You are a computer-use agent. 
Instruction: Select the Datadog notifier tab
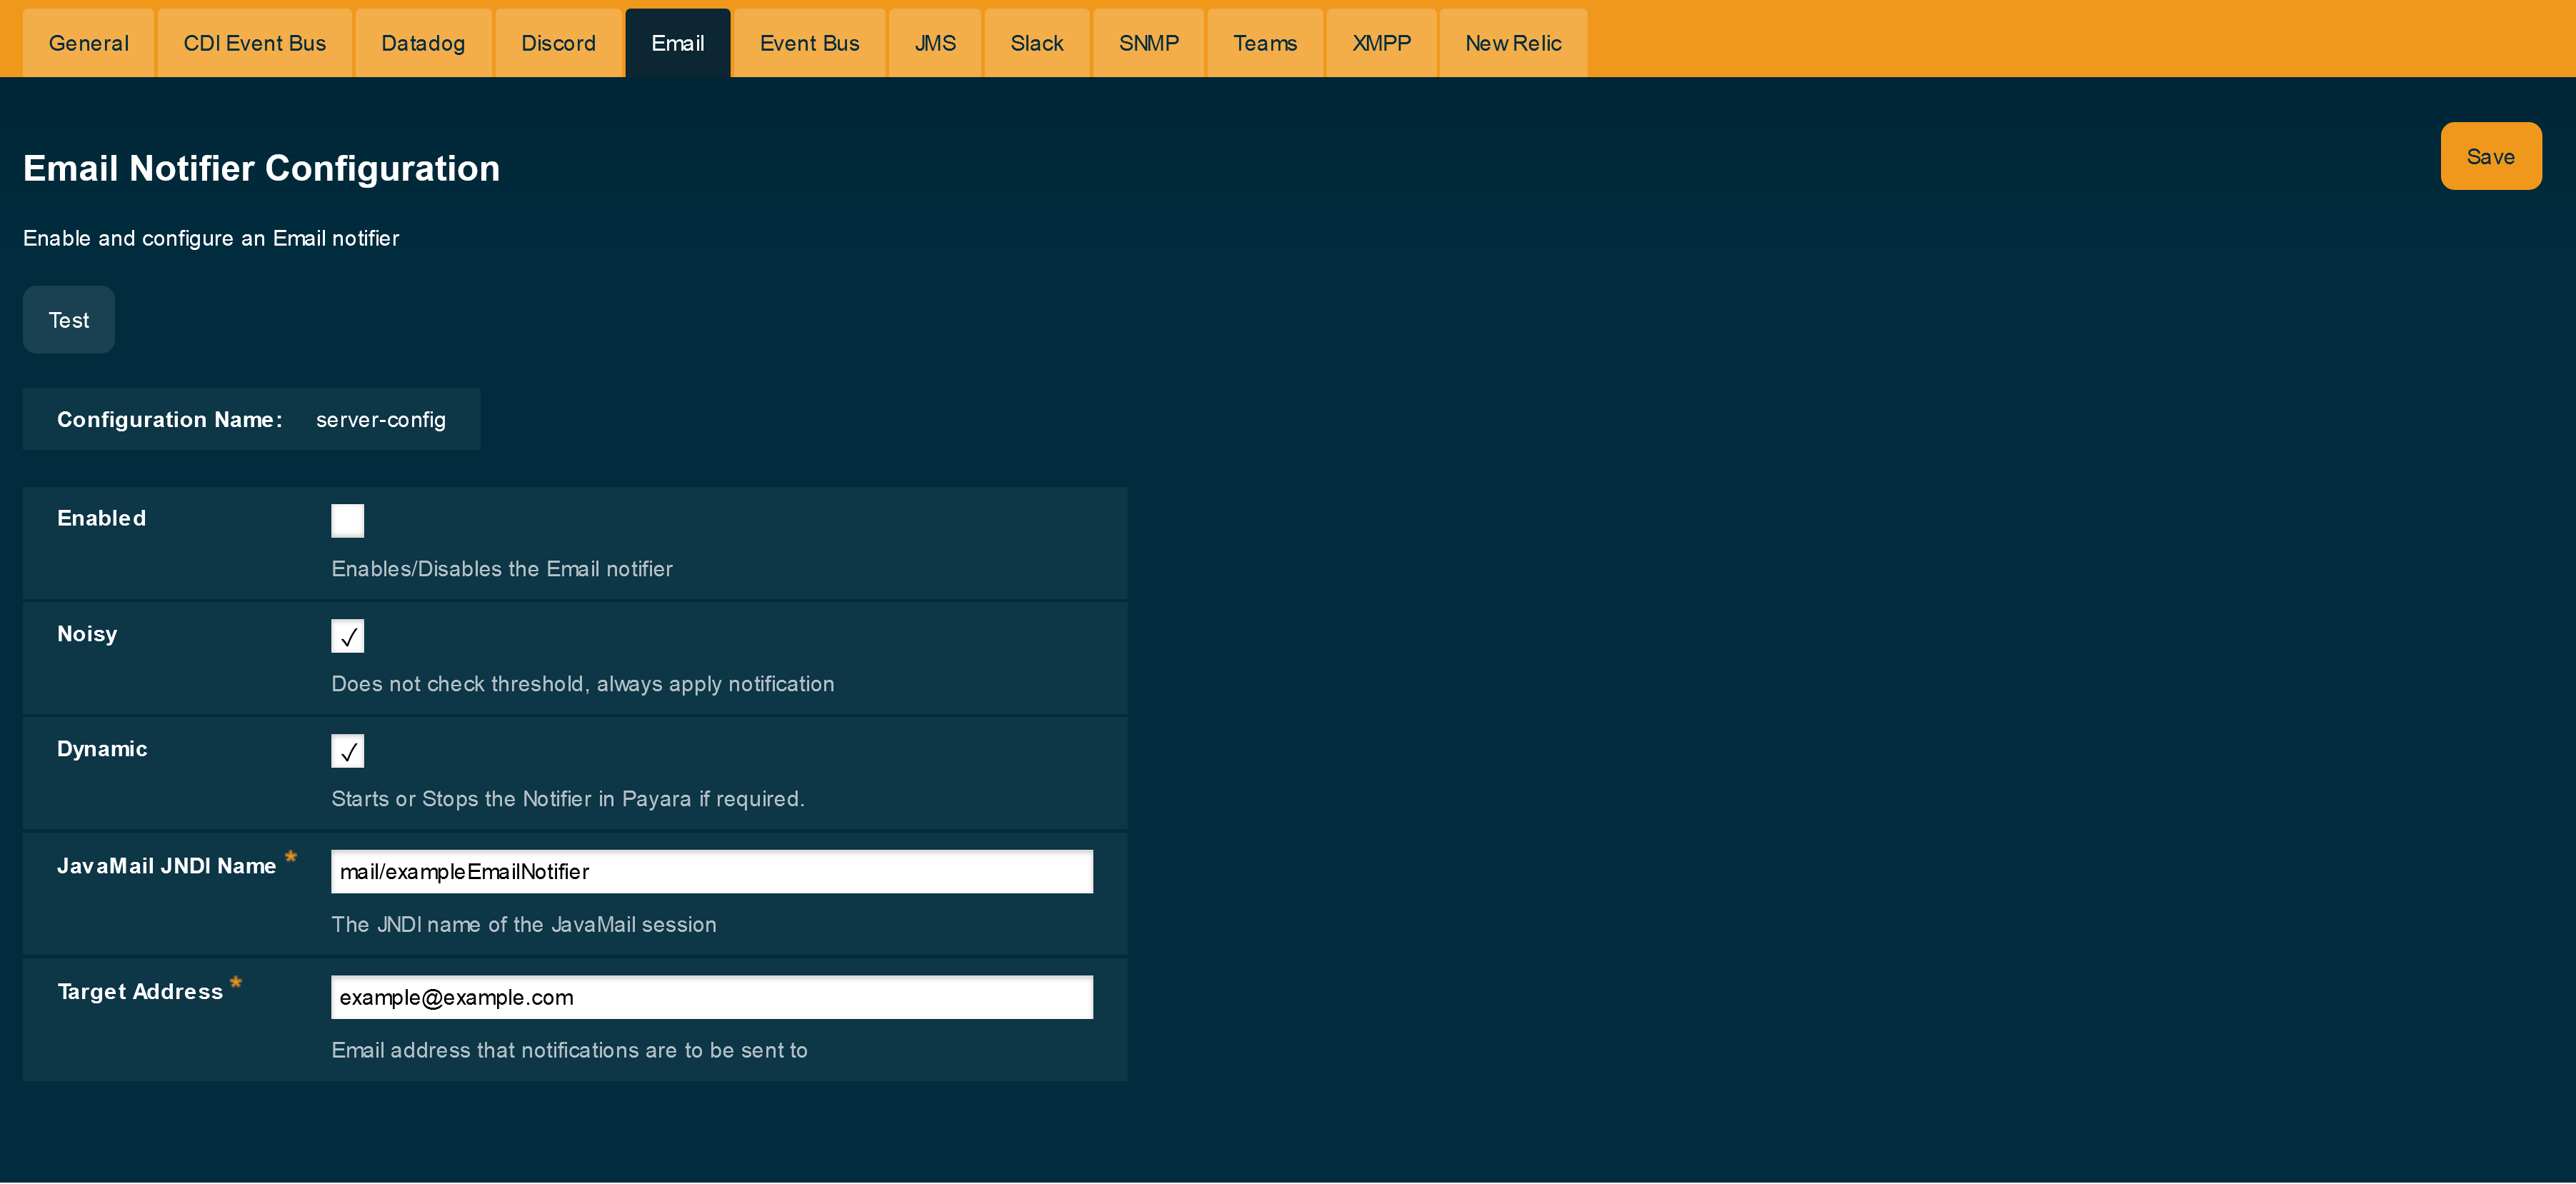[x=423, y=42]
